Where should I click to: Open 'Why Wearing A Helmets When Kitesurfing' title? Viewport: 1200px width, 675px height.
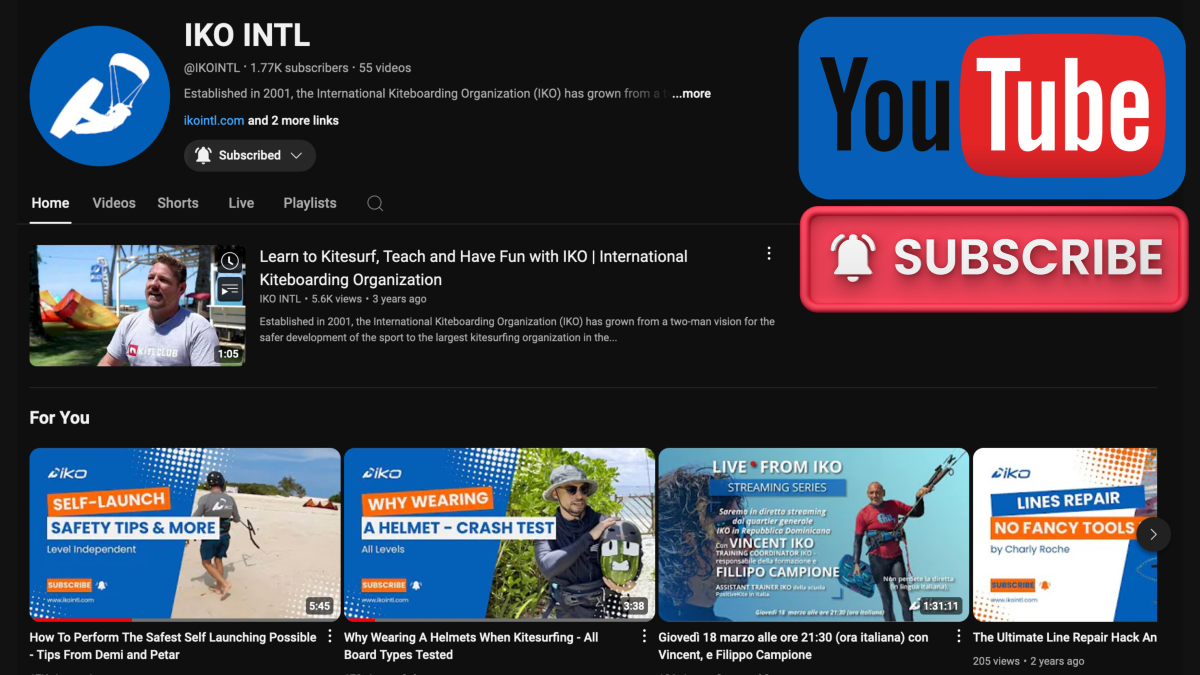point(471,646)
